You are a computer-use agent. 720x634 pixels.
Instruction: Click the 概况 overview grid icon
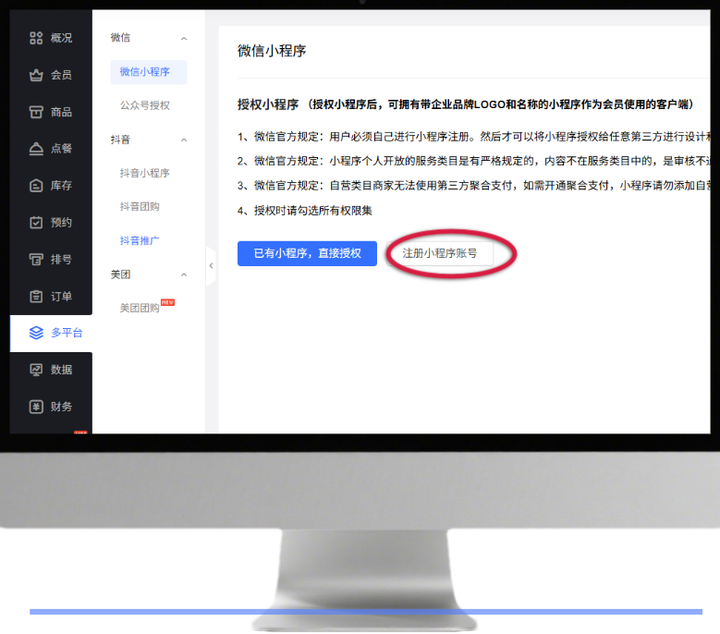click(36, 38)
